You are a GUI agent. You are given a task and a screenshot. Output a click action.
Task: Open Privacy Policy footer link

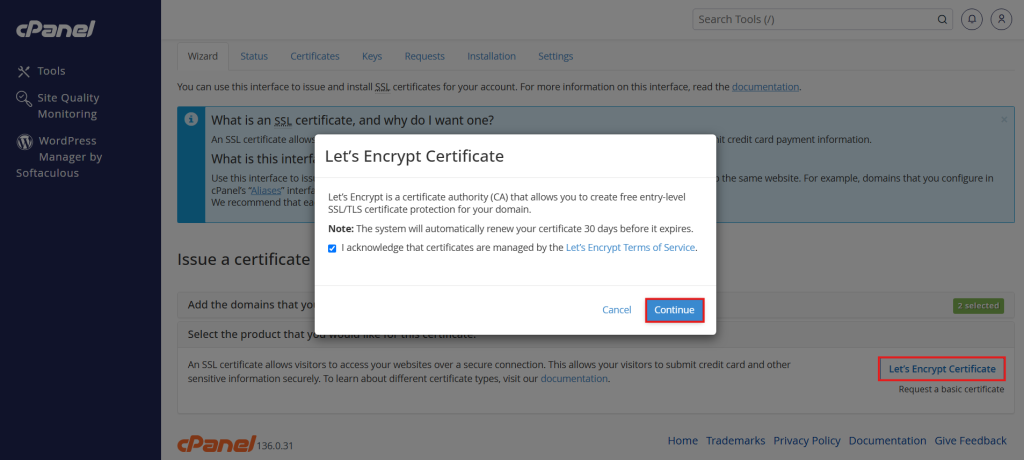pyautogui.click(x=807, y=441)
